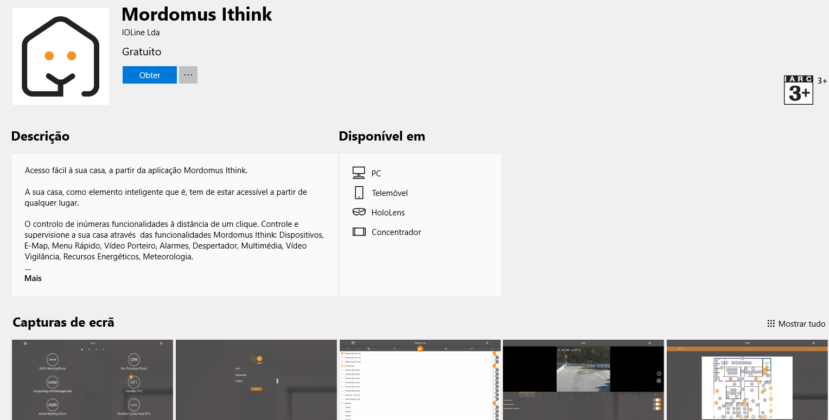Open the camera video screenshot
The width and height of the screenshot is (829, 420).
click(x=583, y=380)
